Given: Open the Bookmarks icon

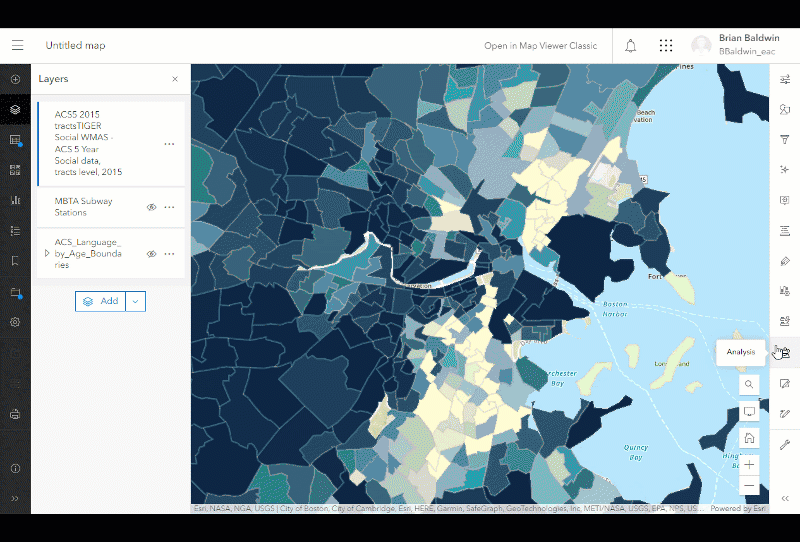Looking at the screenshot, I should click(x=15, y=261).
